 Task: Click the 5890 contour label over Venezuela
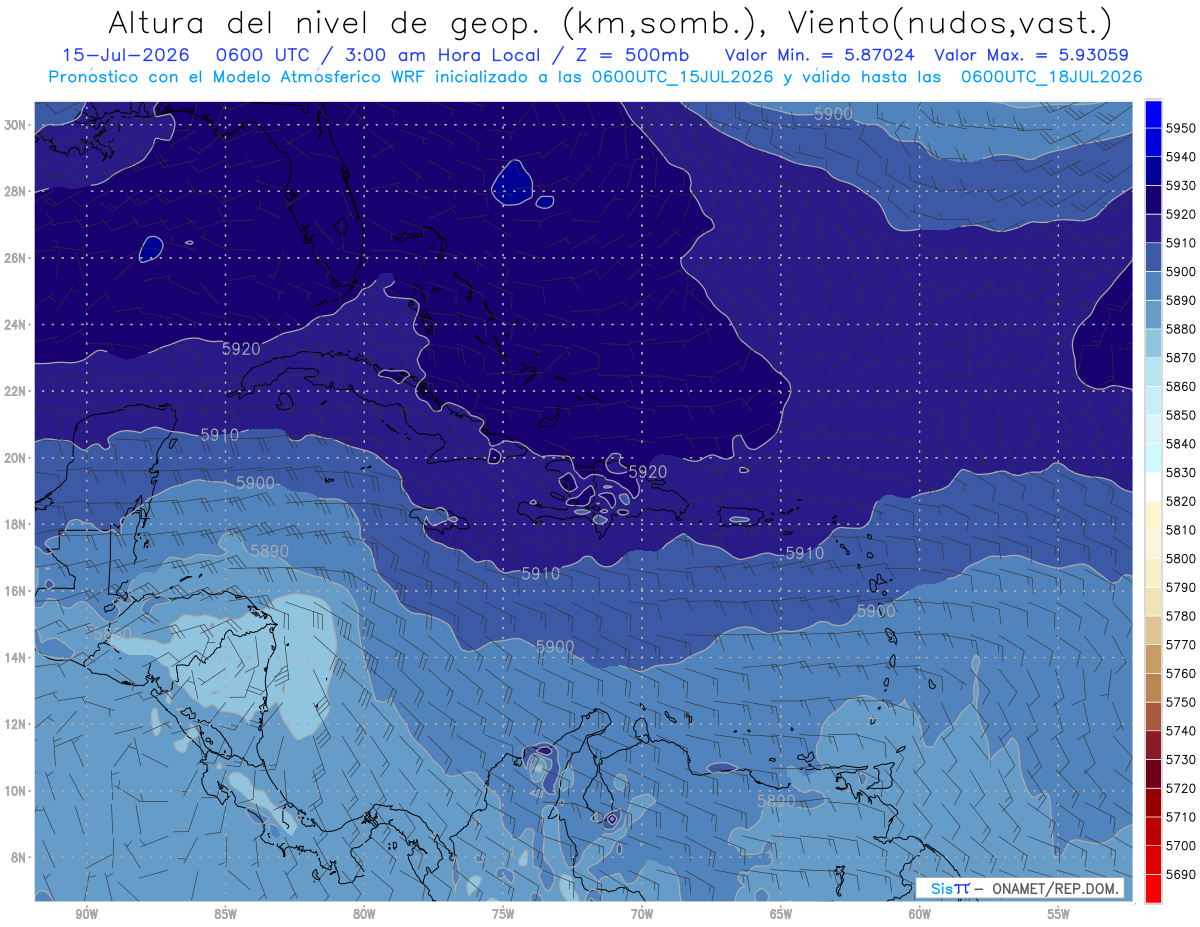[776, 801]
